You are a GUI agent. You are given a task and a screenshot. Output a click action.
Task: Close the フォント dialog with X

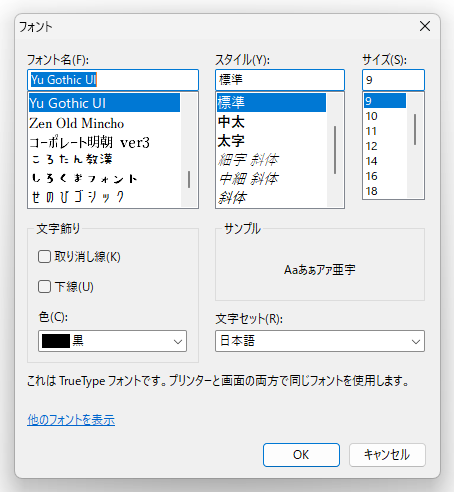pos(425,26)
